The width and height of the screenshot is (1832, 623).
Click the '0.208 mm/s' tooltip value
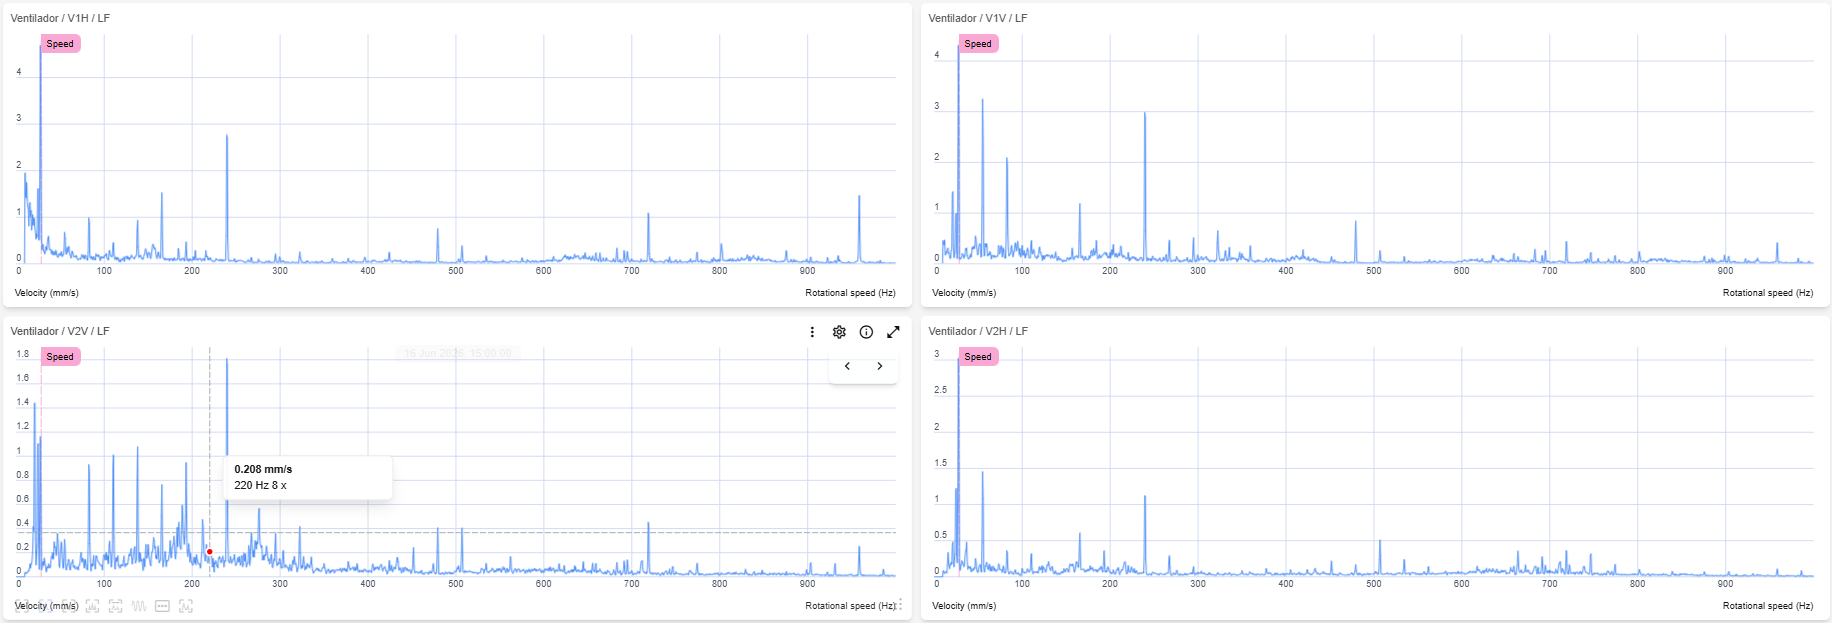[263, 469]
